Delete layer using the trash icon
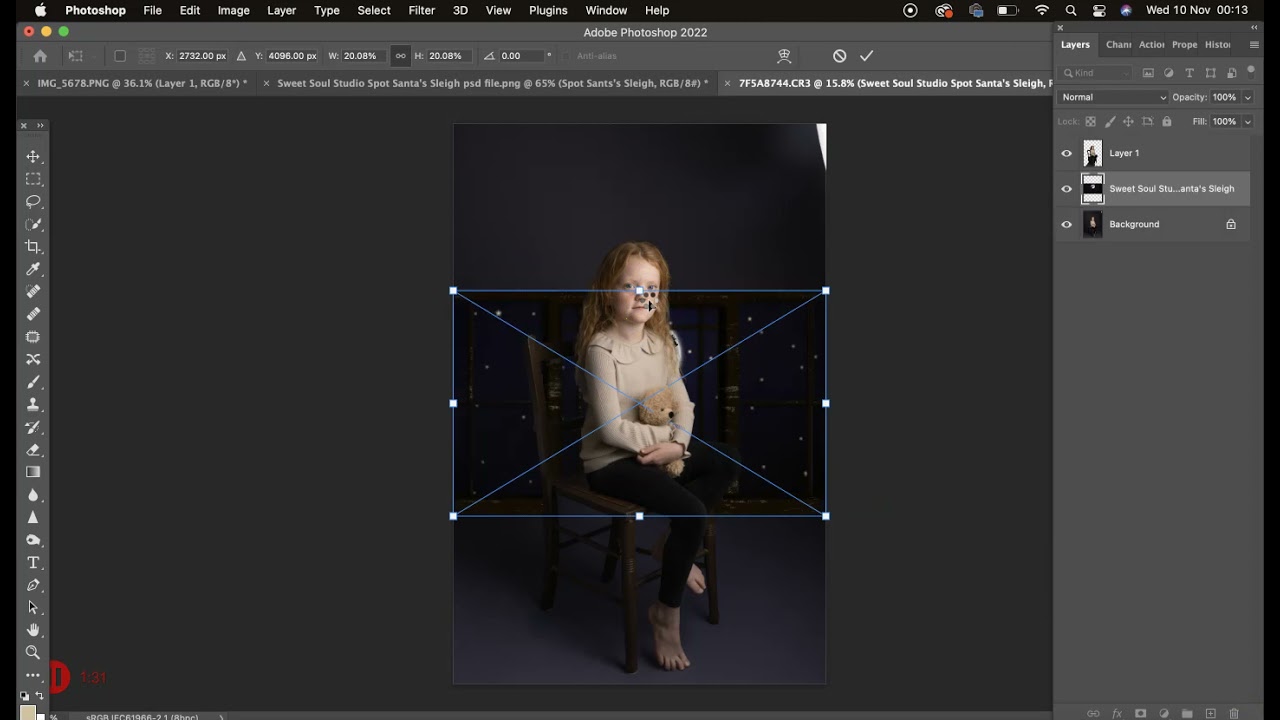Screen dimensions: 1280x720 tap(1234, 713)
